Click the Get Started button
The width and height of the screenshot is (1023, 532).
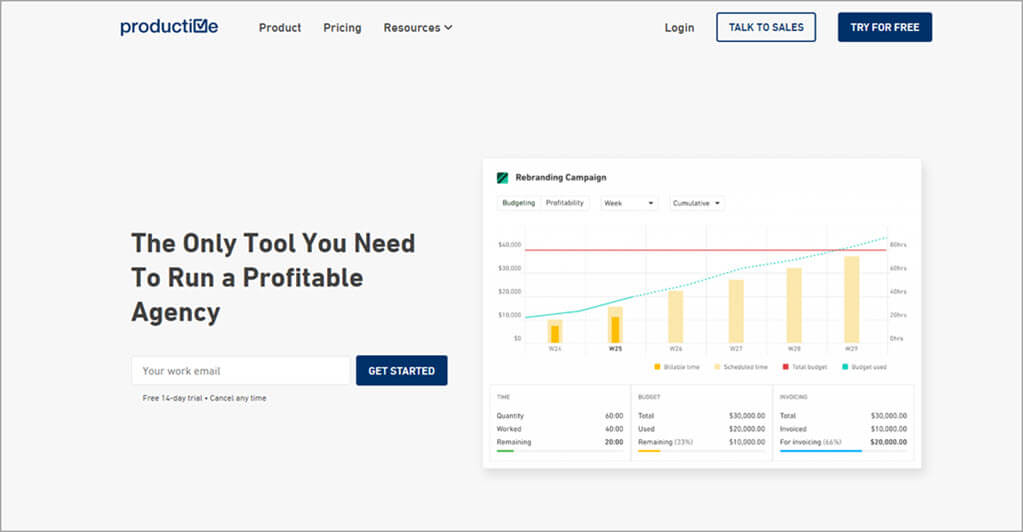coord(401,371)
